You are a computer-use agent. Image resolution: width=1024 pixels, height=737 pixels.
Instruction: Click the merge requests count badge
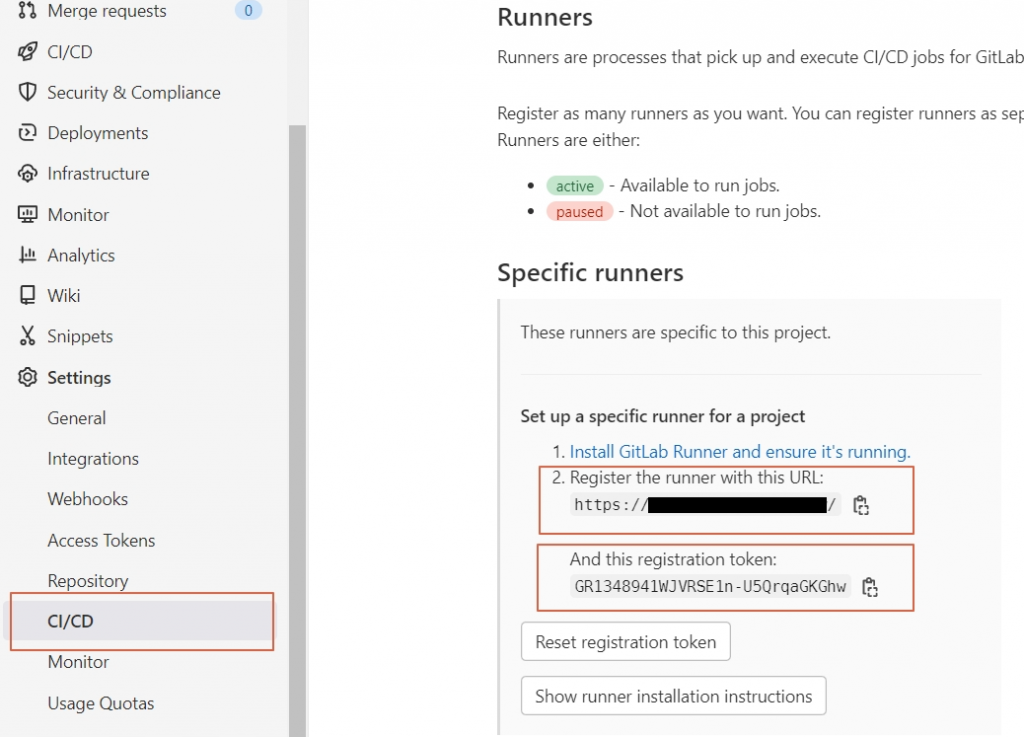(248, 10)
